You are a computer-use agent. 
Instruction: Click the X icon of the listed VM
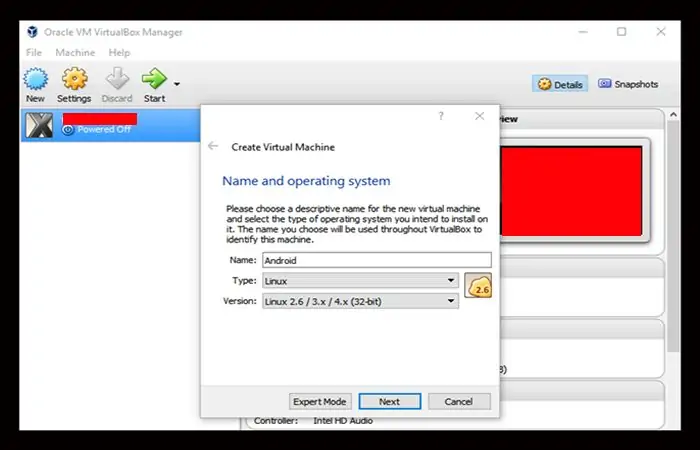point(39,125)
